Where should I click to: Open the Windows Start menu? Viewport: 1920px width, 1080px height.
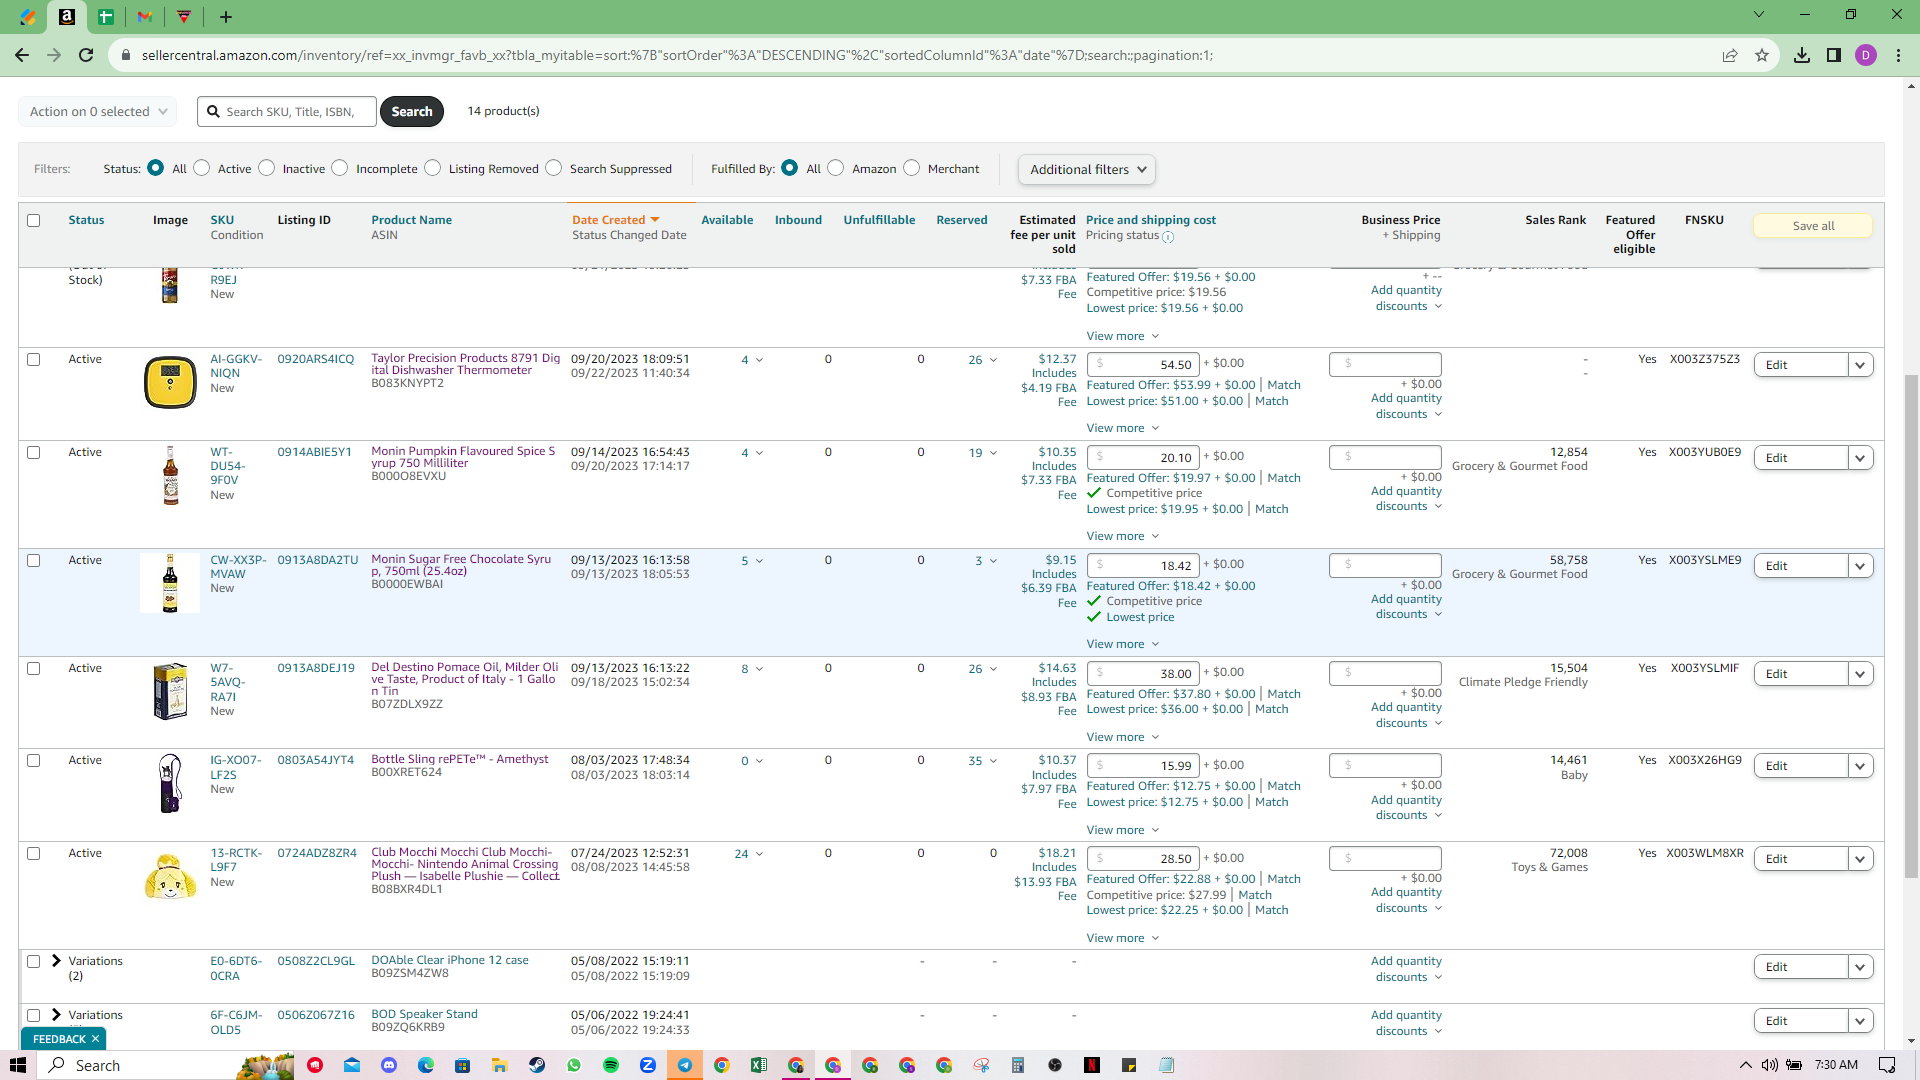point(17,1065)
